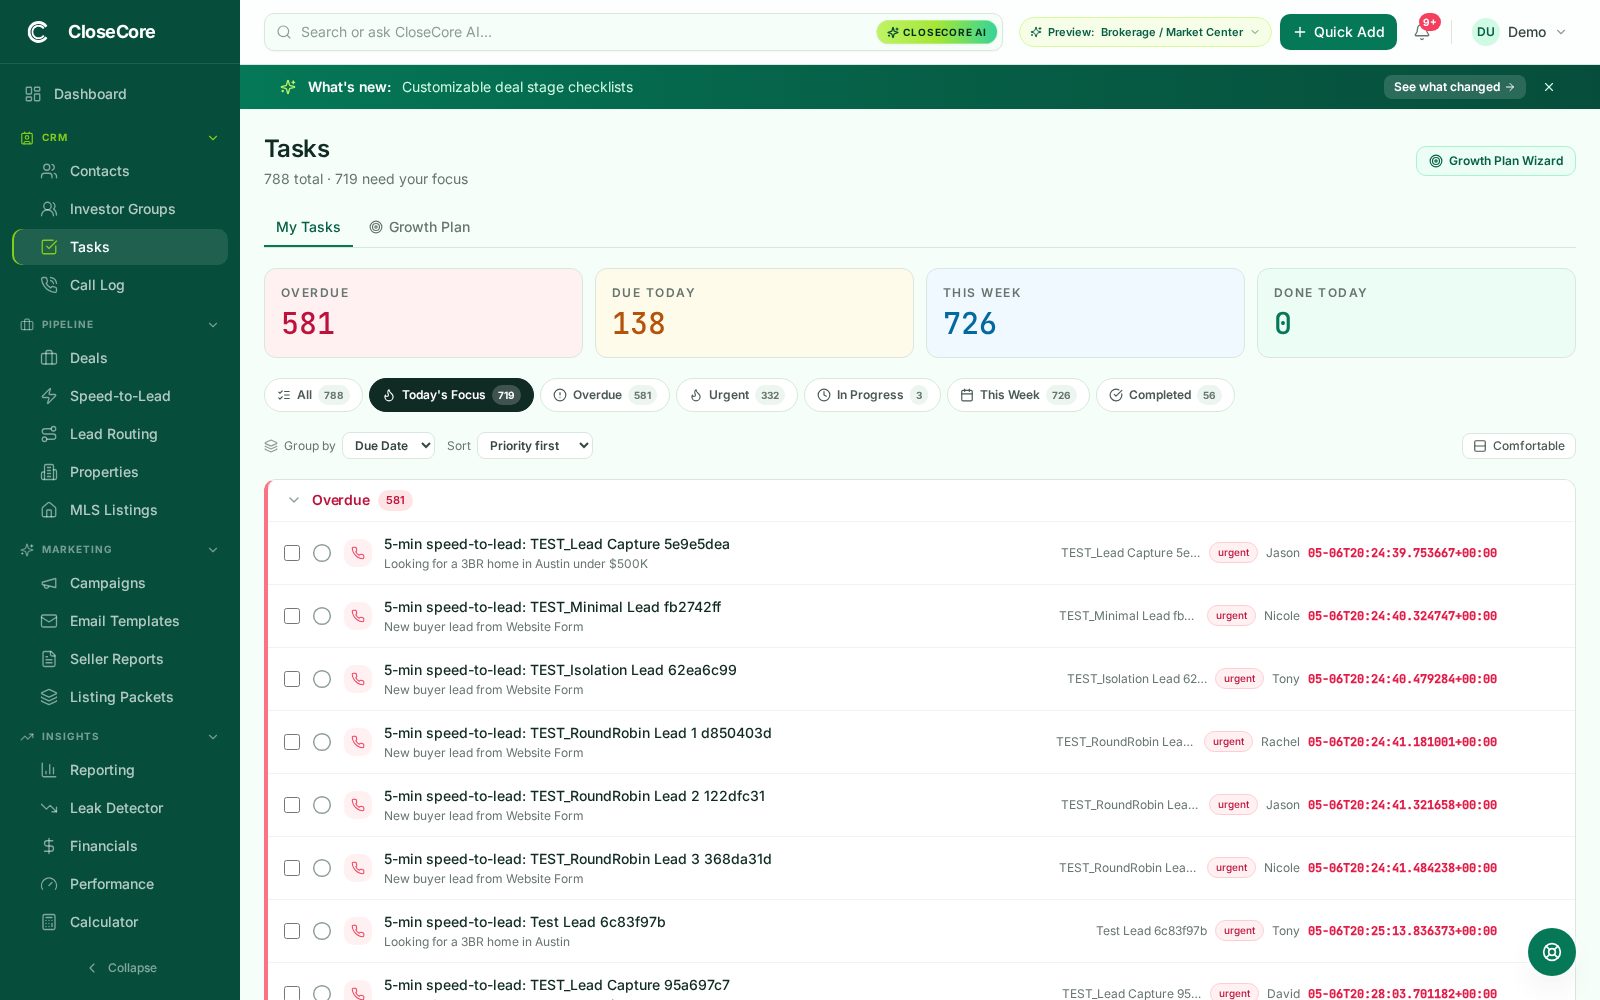The width and height of the screenshot is (1600, 1000).
Task: Dismiss the What's new banner
Action: 1549,87
